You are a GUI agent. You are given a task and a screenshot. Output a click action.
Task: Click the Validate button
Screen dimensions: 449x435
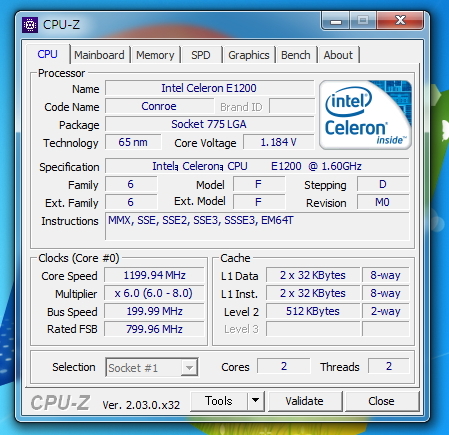(x=304, y=401)
